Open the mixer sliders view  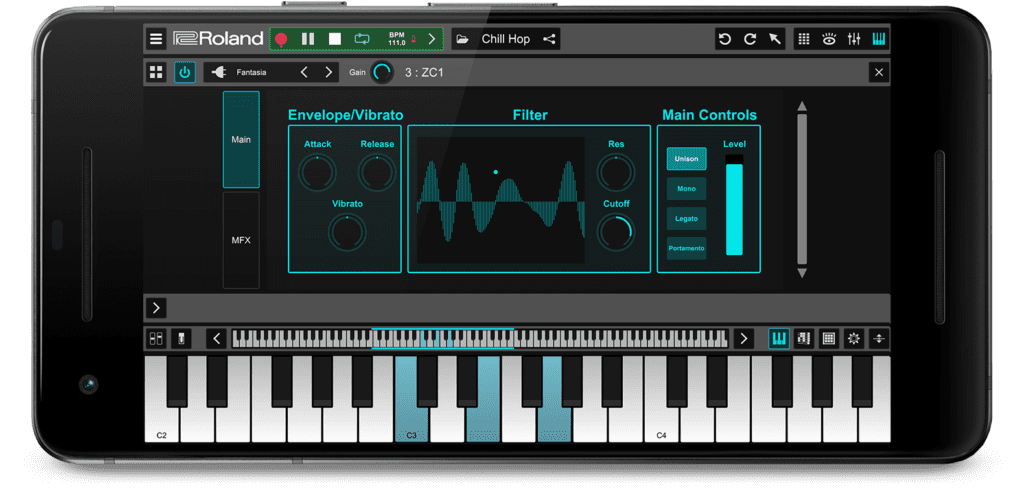click(854, 39)
